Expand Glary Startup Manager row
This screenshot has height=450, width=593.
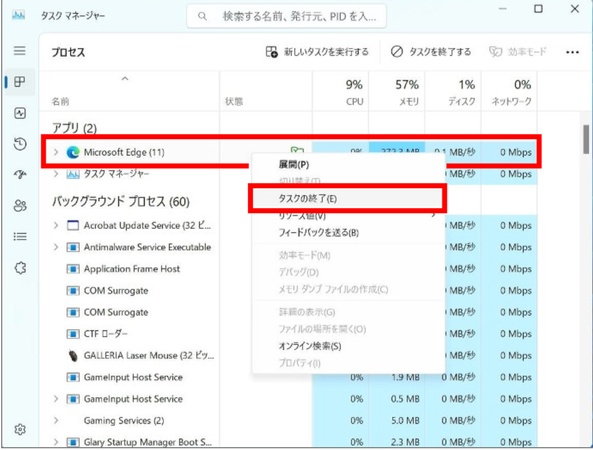coord(56,442)
